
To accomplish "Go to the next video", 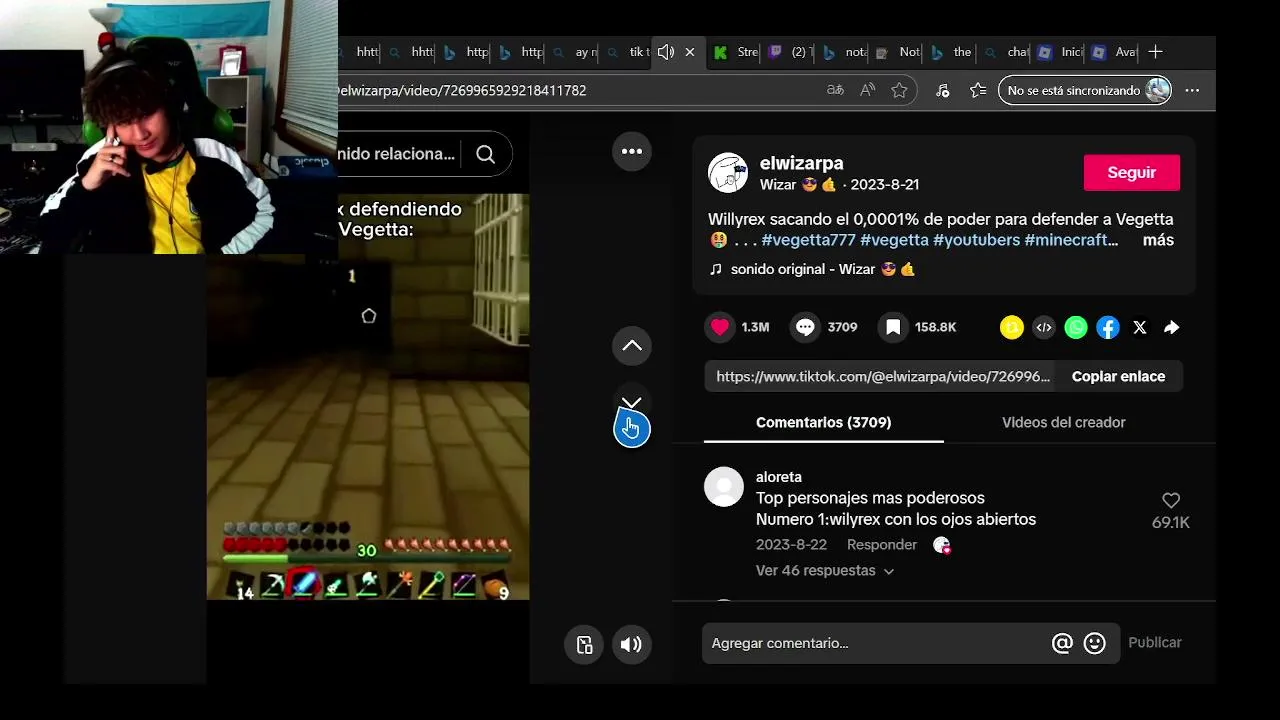I will 632,403.
